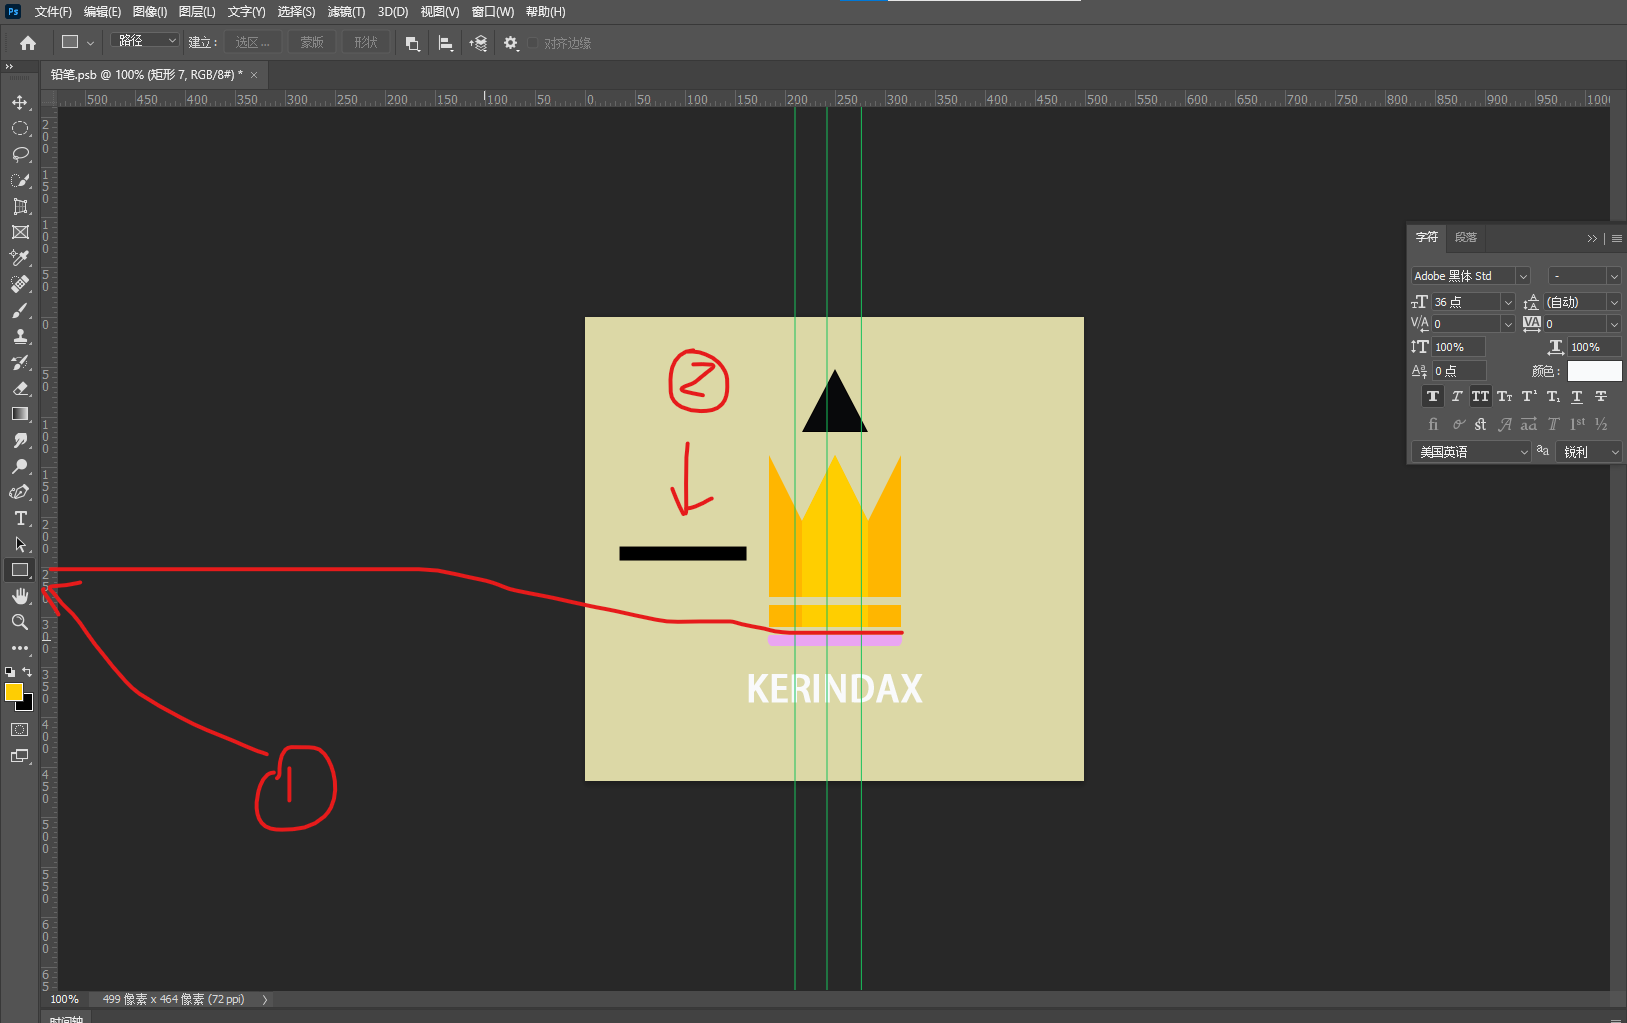Image resolution: width=1627 pixels, height=1023 pixels.
Task: Toggle Faux Italic text style
Action: 1457,396
